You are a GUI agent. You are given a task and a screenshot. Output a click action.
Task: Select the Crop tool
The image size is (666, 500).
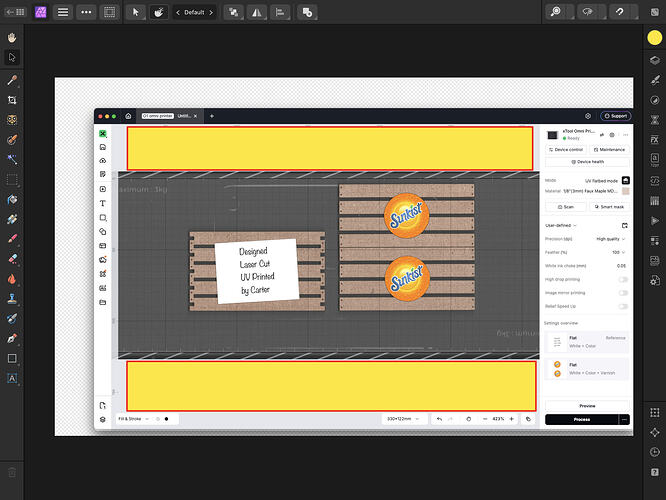[x=12, y=100]
